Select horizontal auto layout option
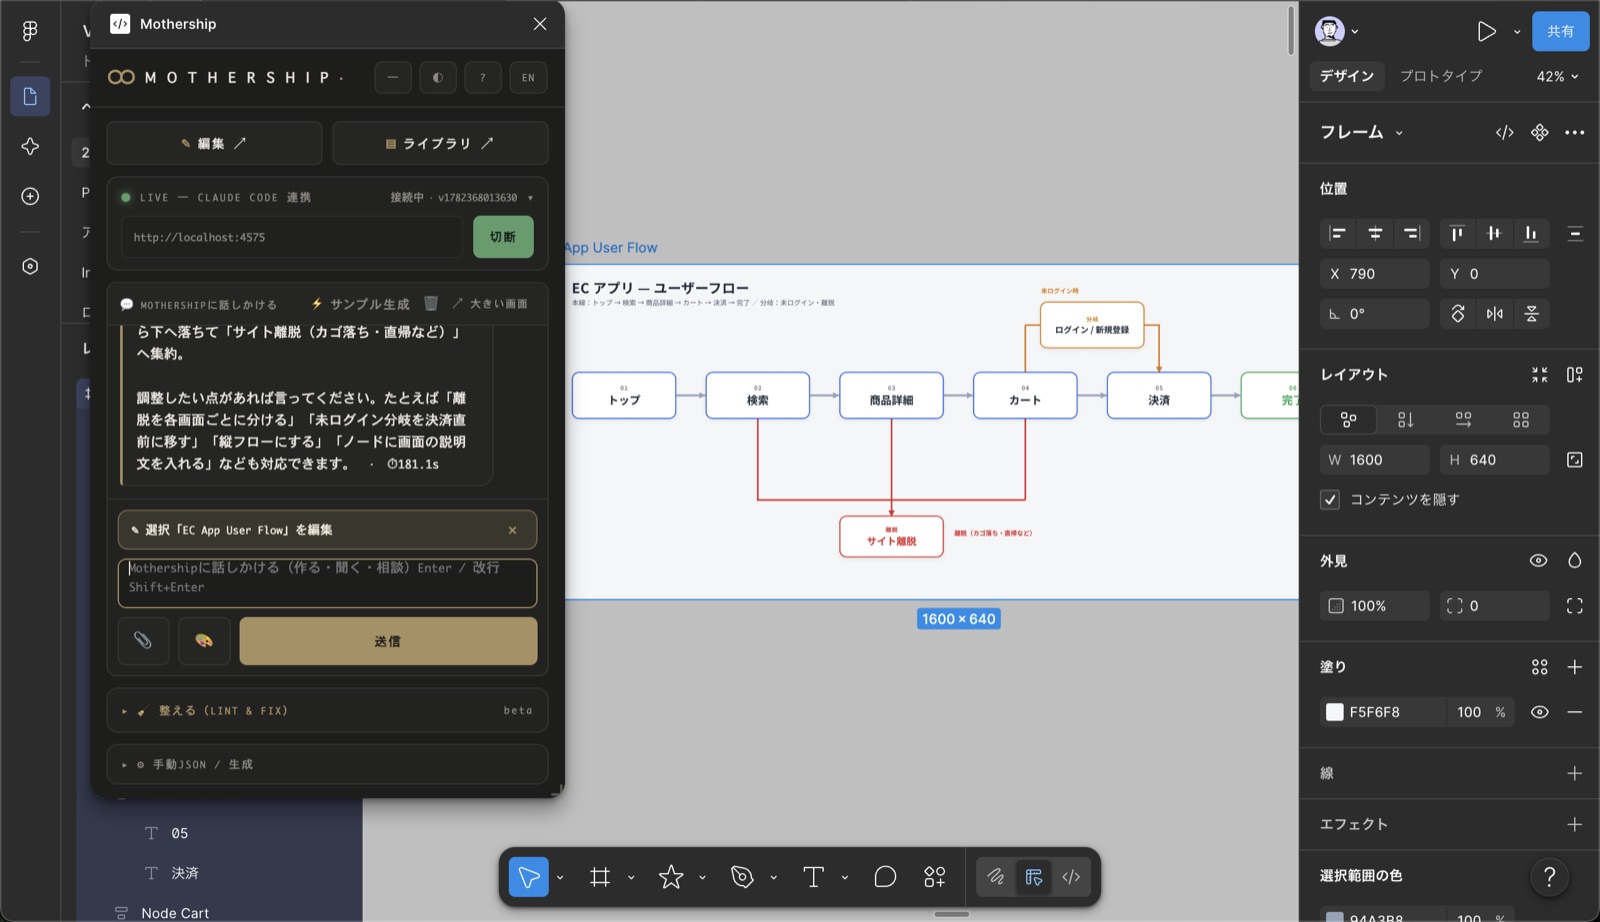This screenshot has height=922, width=1600. pyautogui.click(x=1463, y=420)
